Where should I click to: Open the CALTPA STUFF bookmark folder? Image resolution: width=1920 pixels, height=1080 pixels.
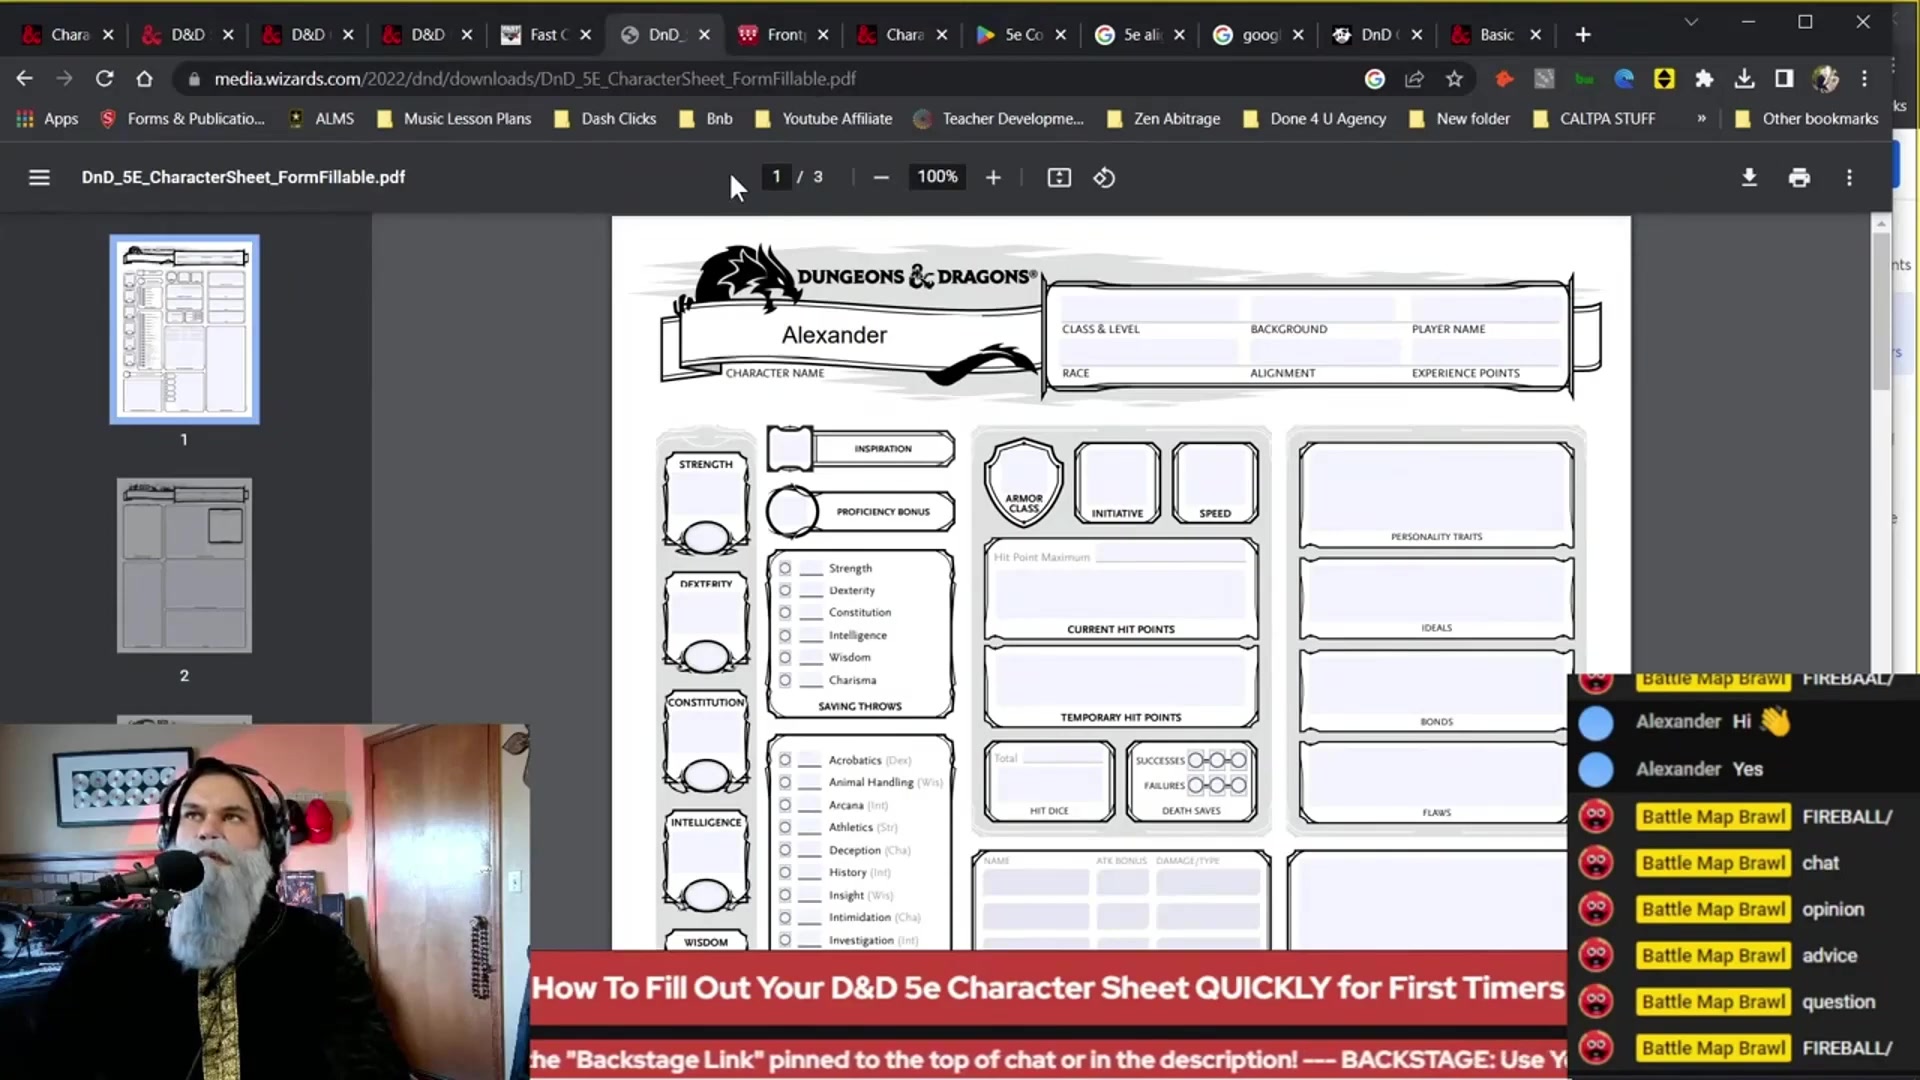click(1594, 118)
